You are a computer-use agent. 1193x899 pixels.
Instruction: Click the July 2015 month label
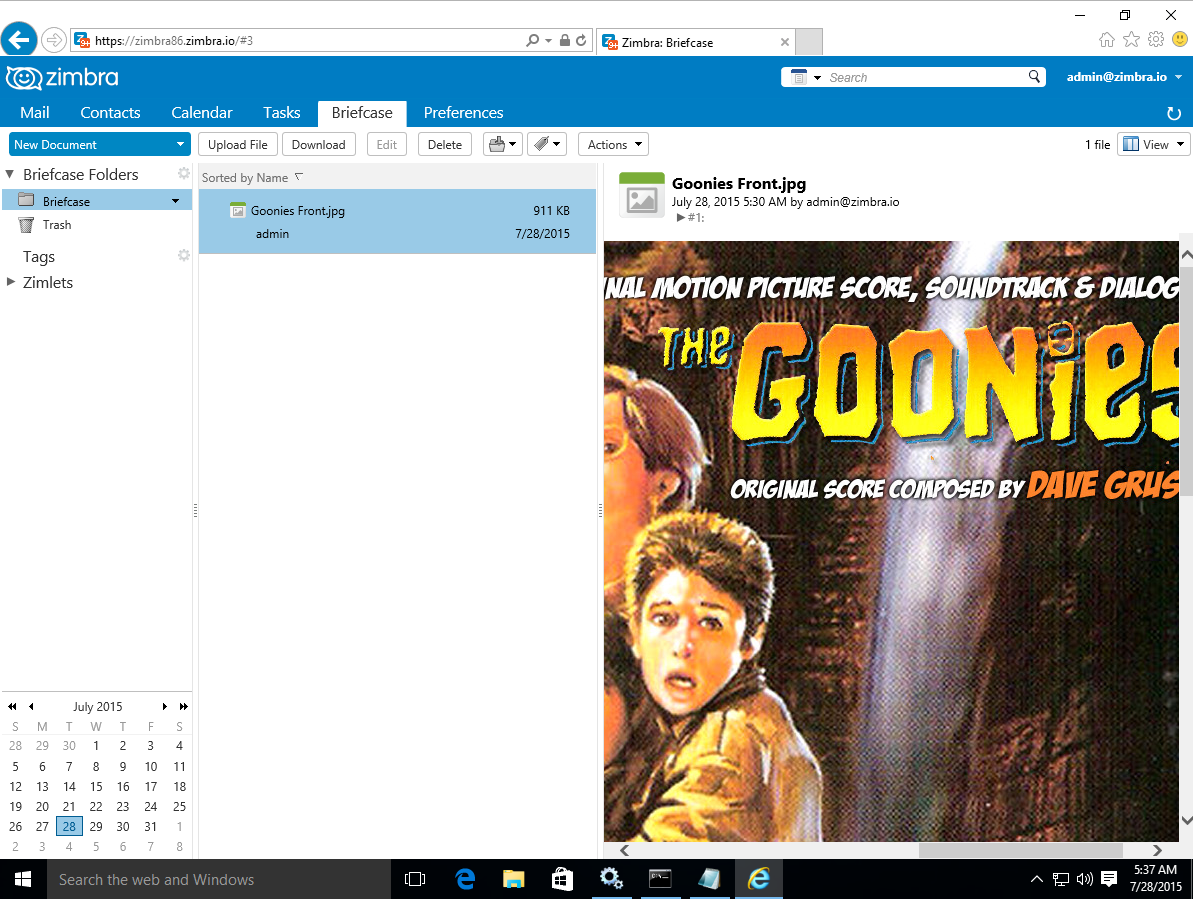point(97,707)
